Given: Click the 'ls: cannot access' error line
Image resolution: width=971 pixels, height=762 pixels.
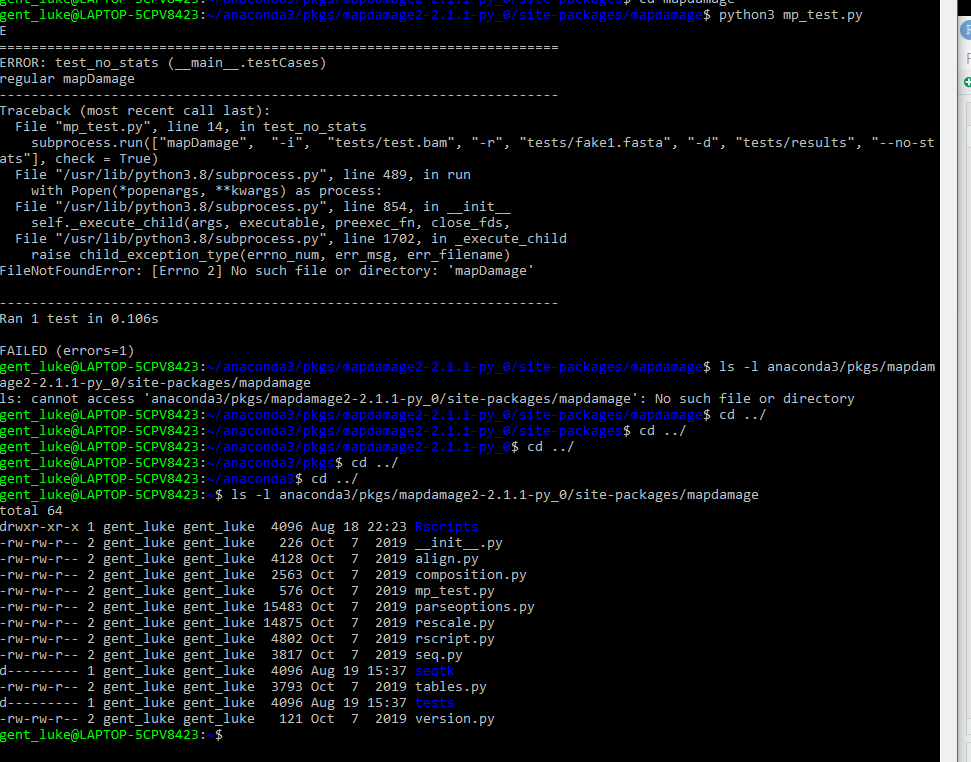Looking at the screenshot, I should [x=427, y=399].
